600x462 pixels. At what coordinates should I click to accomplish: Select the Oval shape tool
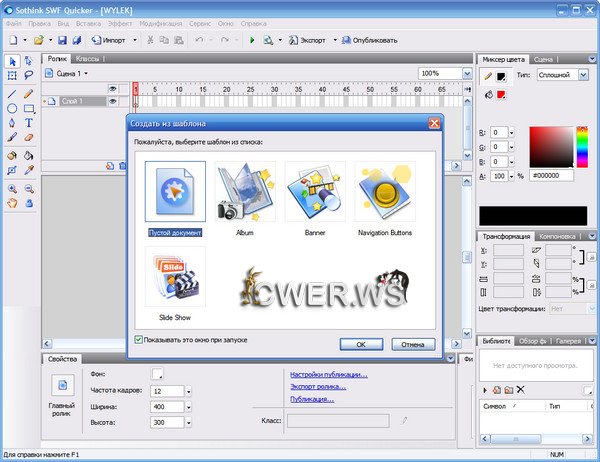pyautogui.click(x=12, y=108)
